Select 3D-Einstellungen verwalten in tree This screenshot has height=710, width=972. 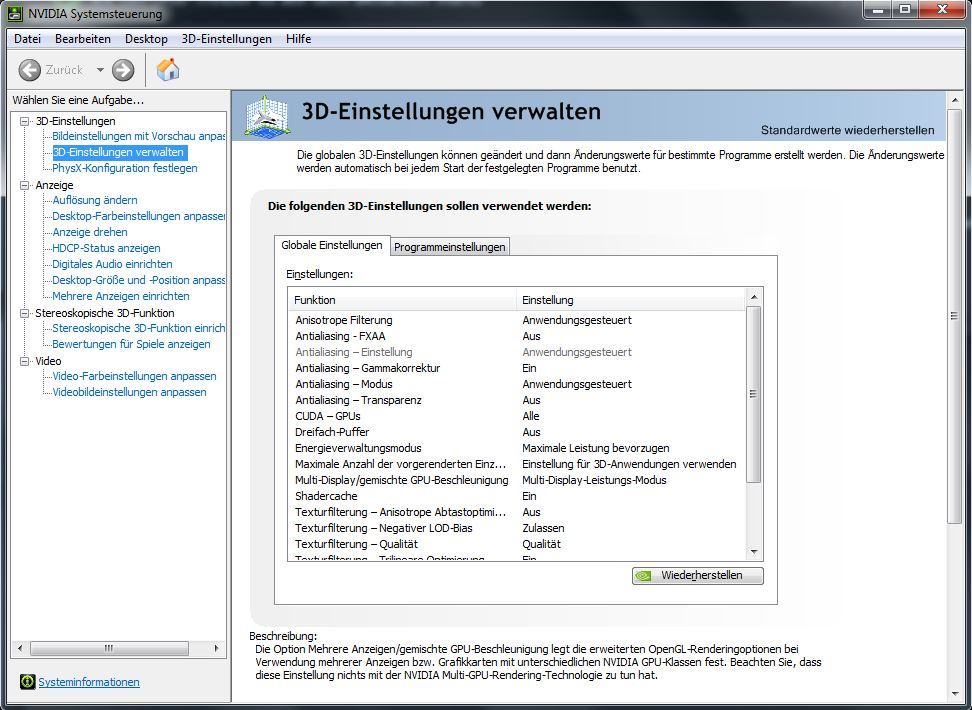[x=118, y=152]
